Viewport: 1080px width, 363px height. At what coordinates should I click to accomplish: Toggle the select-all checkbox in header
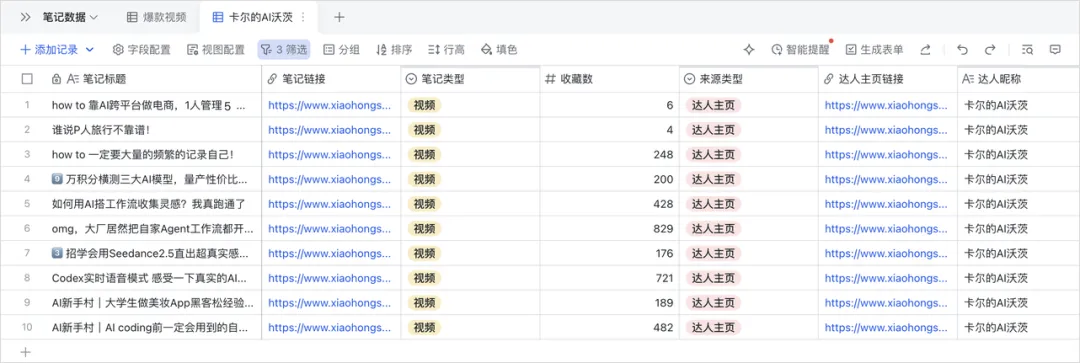pos(28,79)
